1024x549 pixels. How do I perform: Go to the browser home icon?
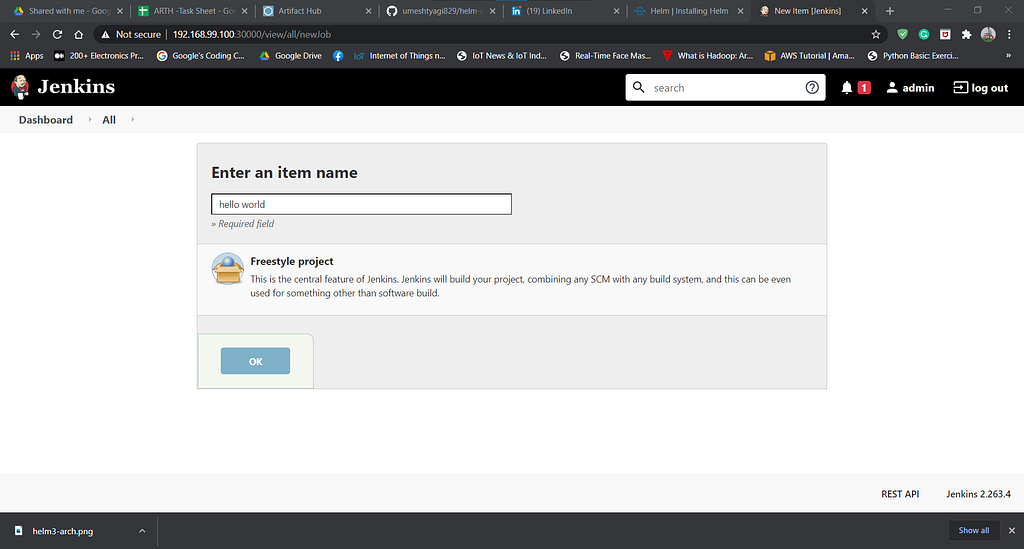coord(78,35)
